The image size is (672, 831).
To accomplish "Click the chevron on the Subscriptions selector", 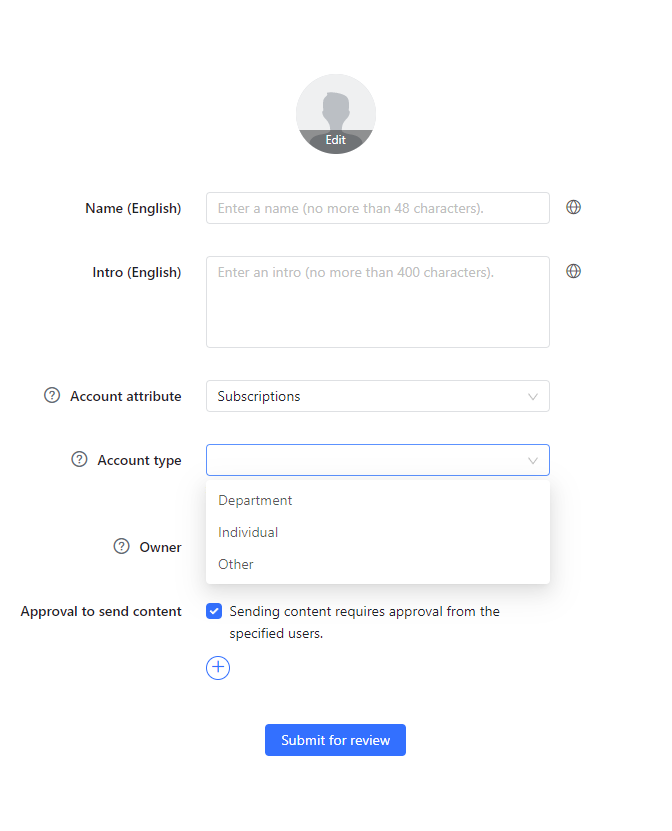I will point(532,396).
